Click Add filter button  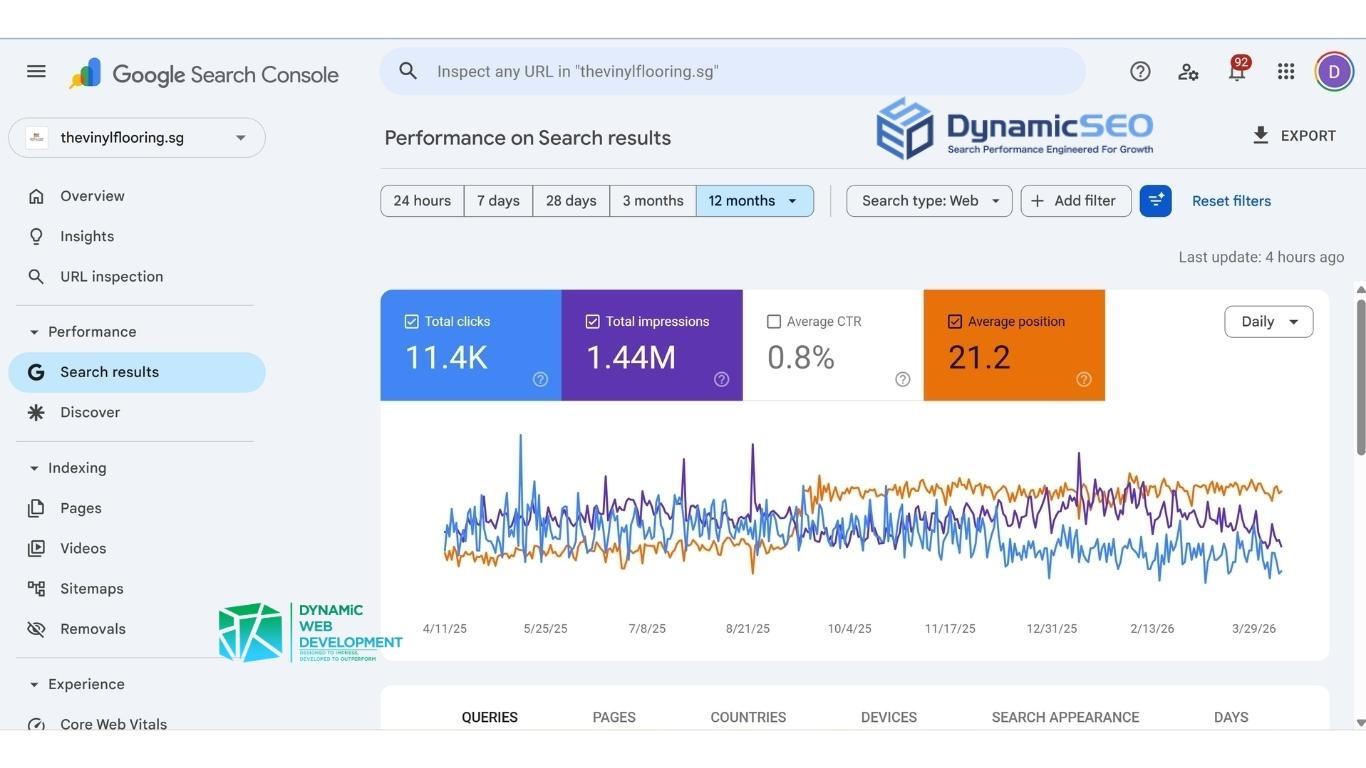point(1076,201)
